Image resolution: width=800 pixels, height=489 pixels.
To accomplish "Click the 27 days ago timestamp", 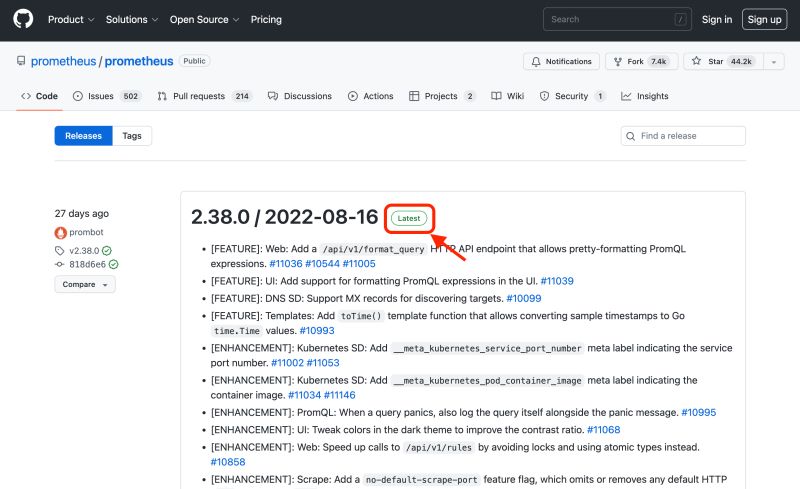I will 82,213.
